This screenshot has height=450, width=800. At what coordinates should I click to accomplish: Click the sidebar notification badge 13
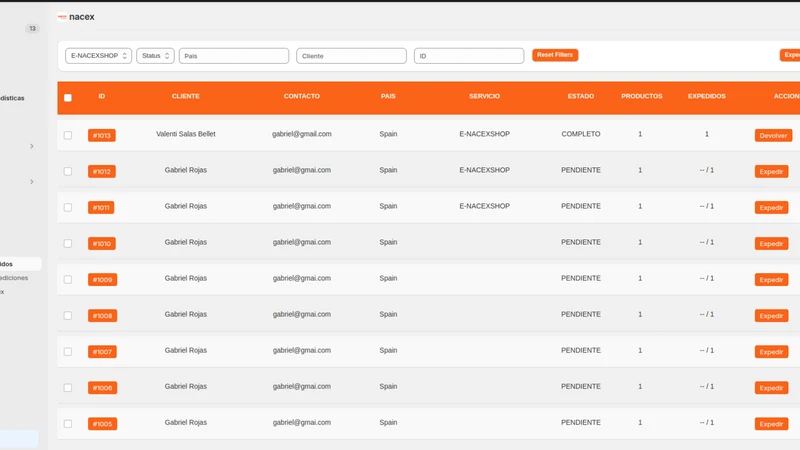click(33, 29)
